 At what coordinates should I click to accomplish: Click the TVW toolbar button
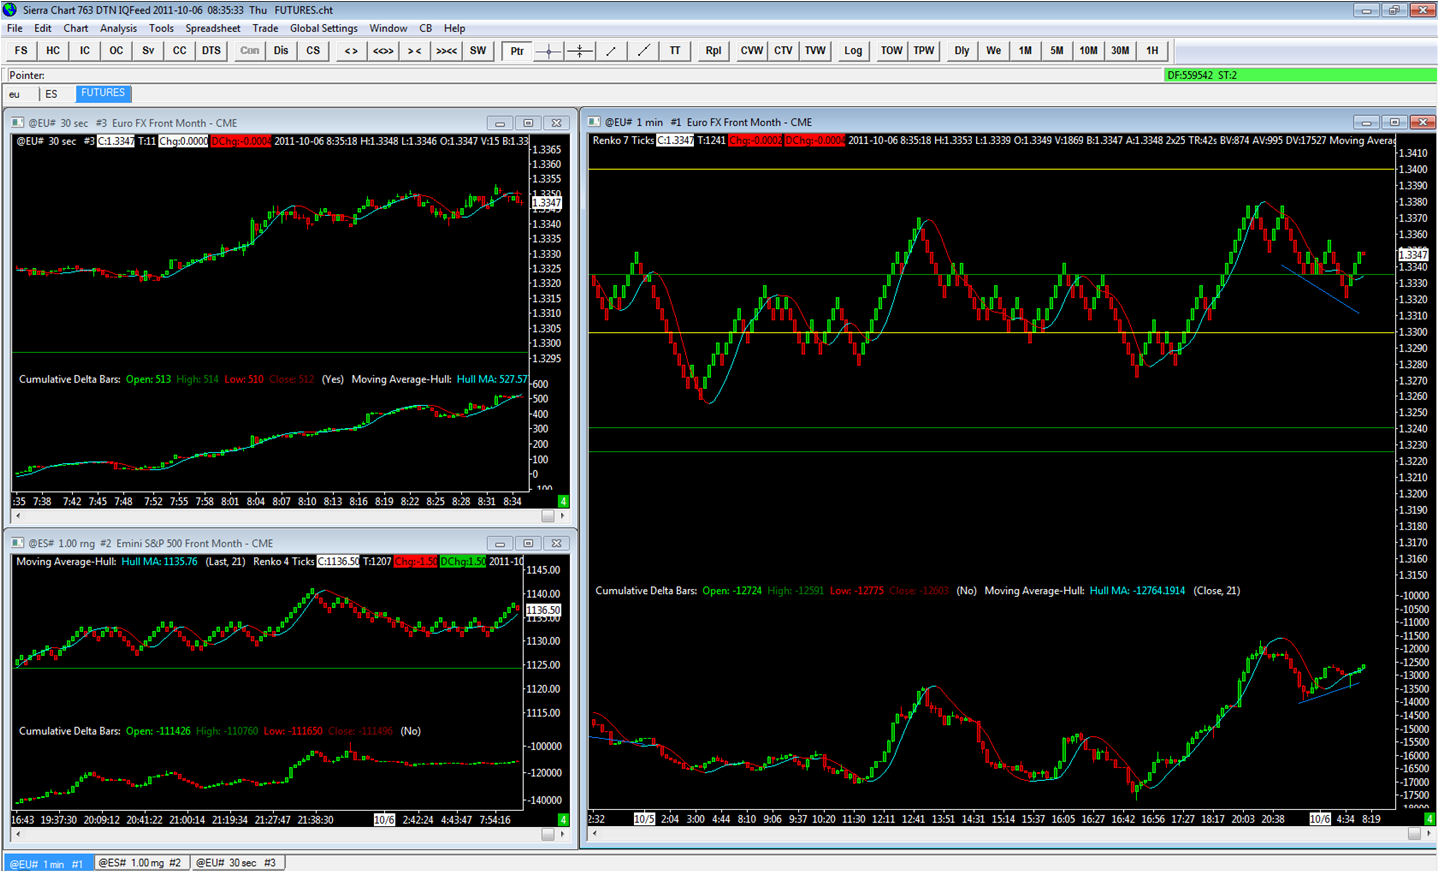pos(815,51)
